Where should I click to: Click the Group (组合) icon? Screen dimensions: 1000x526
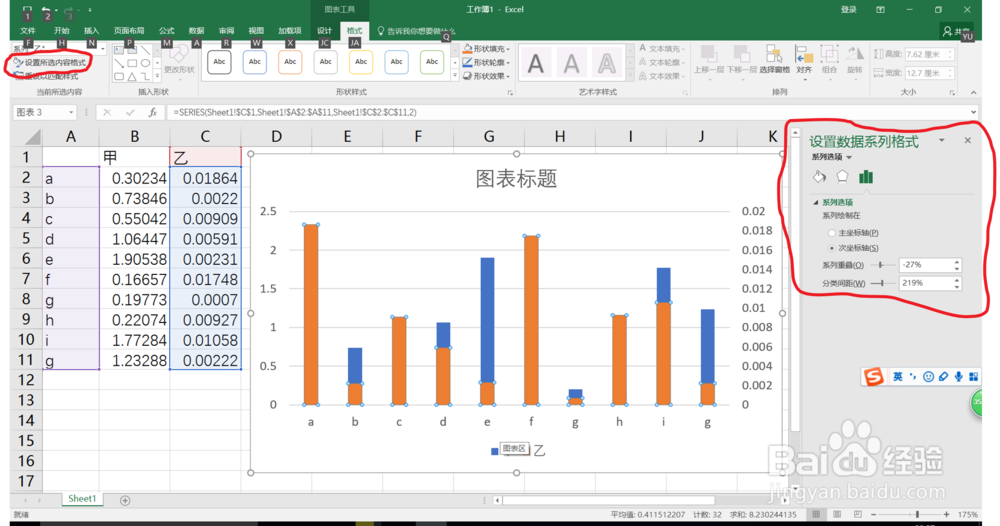[x=829, y=55]
